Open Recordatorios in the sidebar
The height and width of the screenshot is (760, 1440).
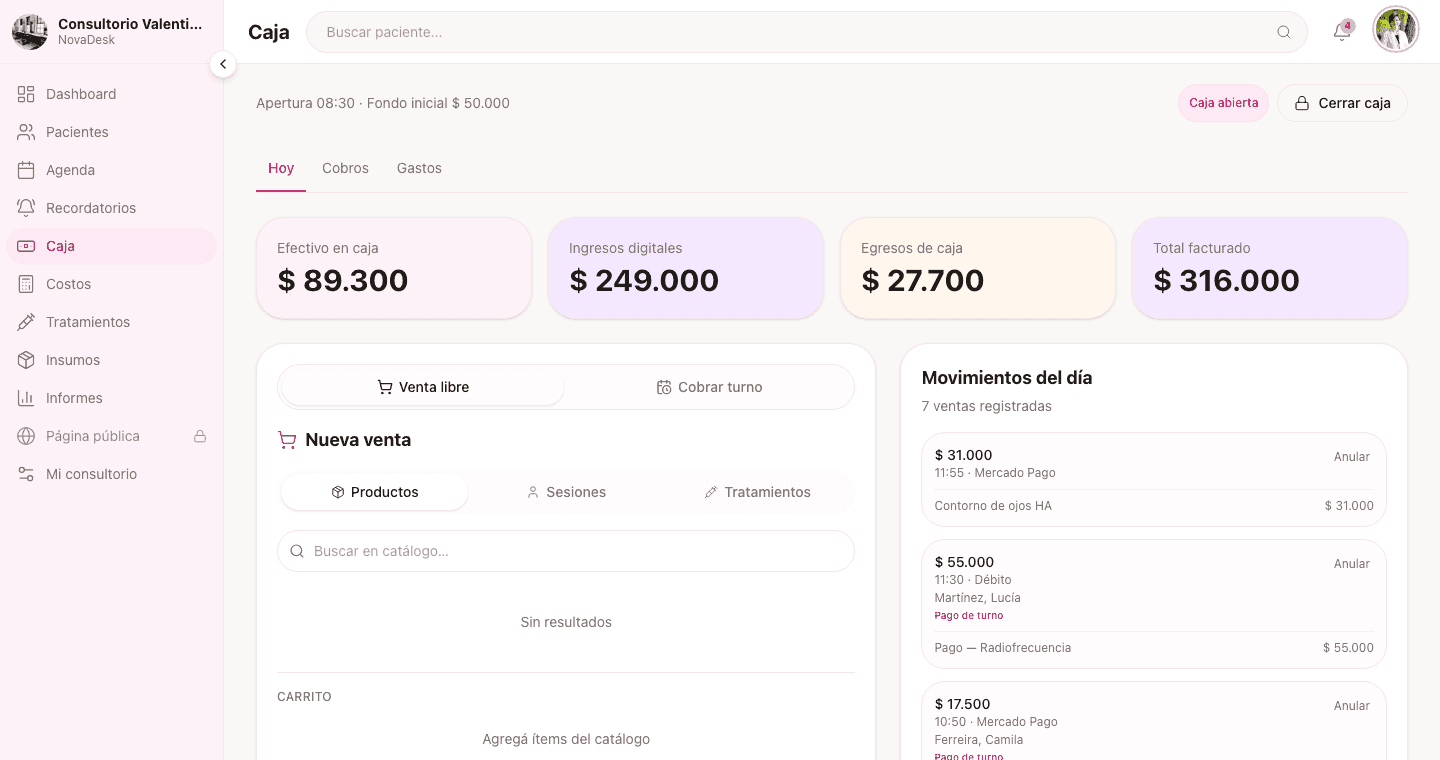tap(111, 208)
